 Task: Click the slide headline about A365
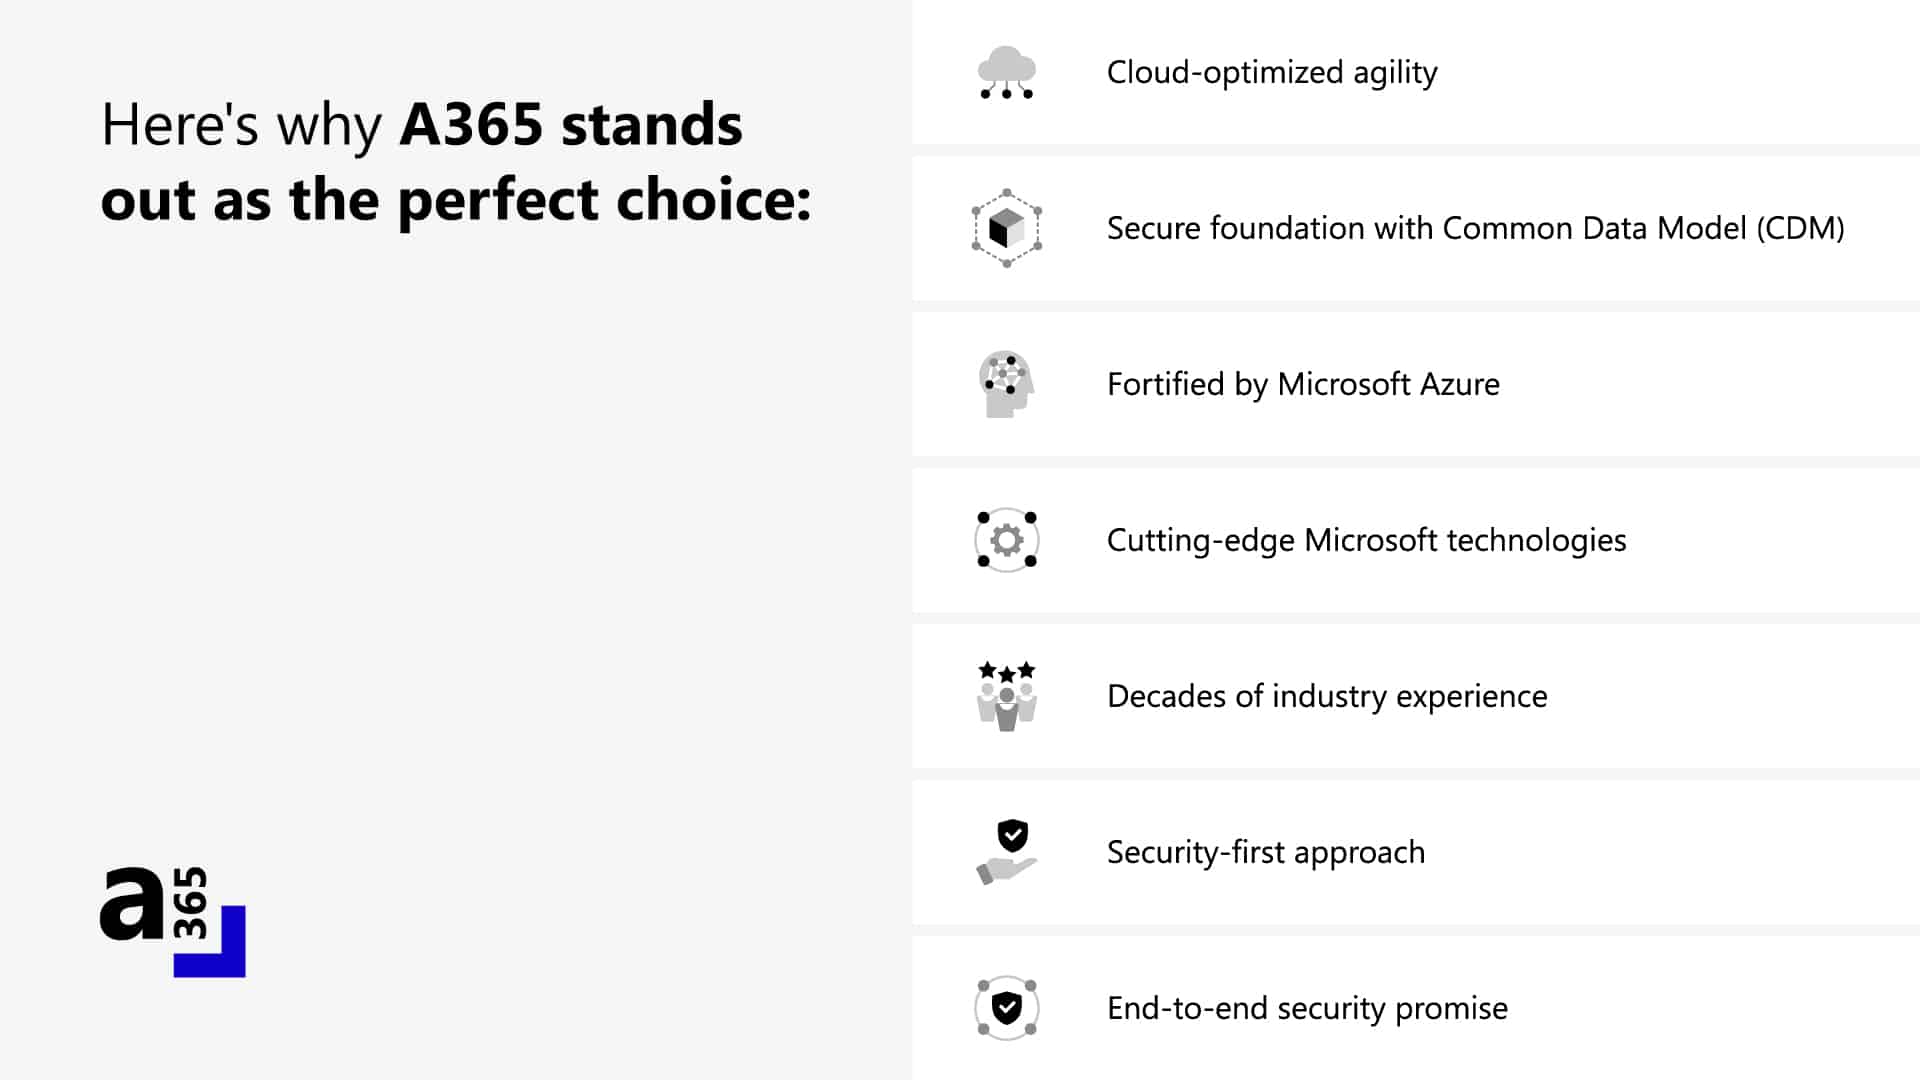point(456,162)
